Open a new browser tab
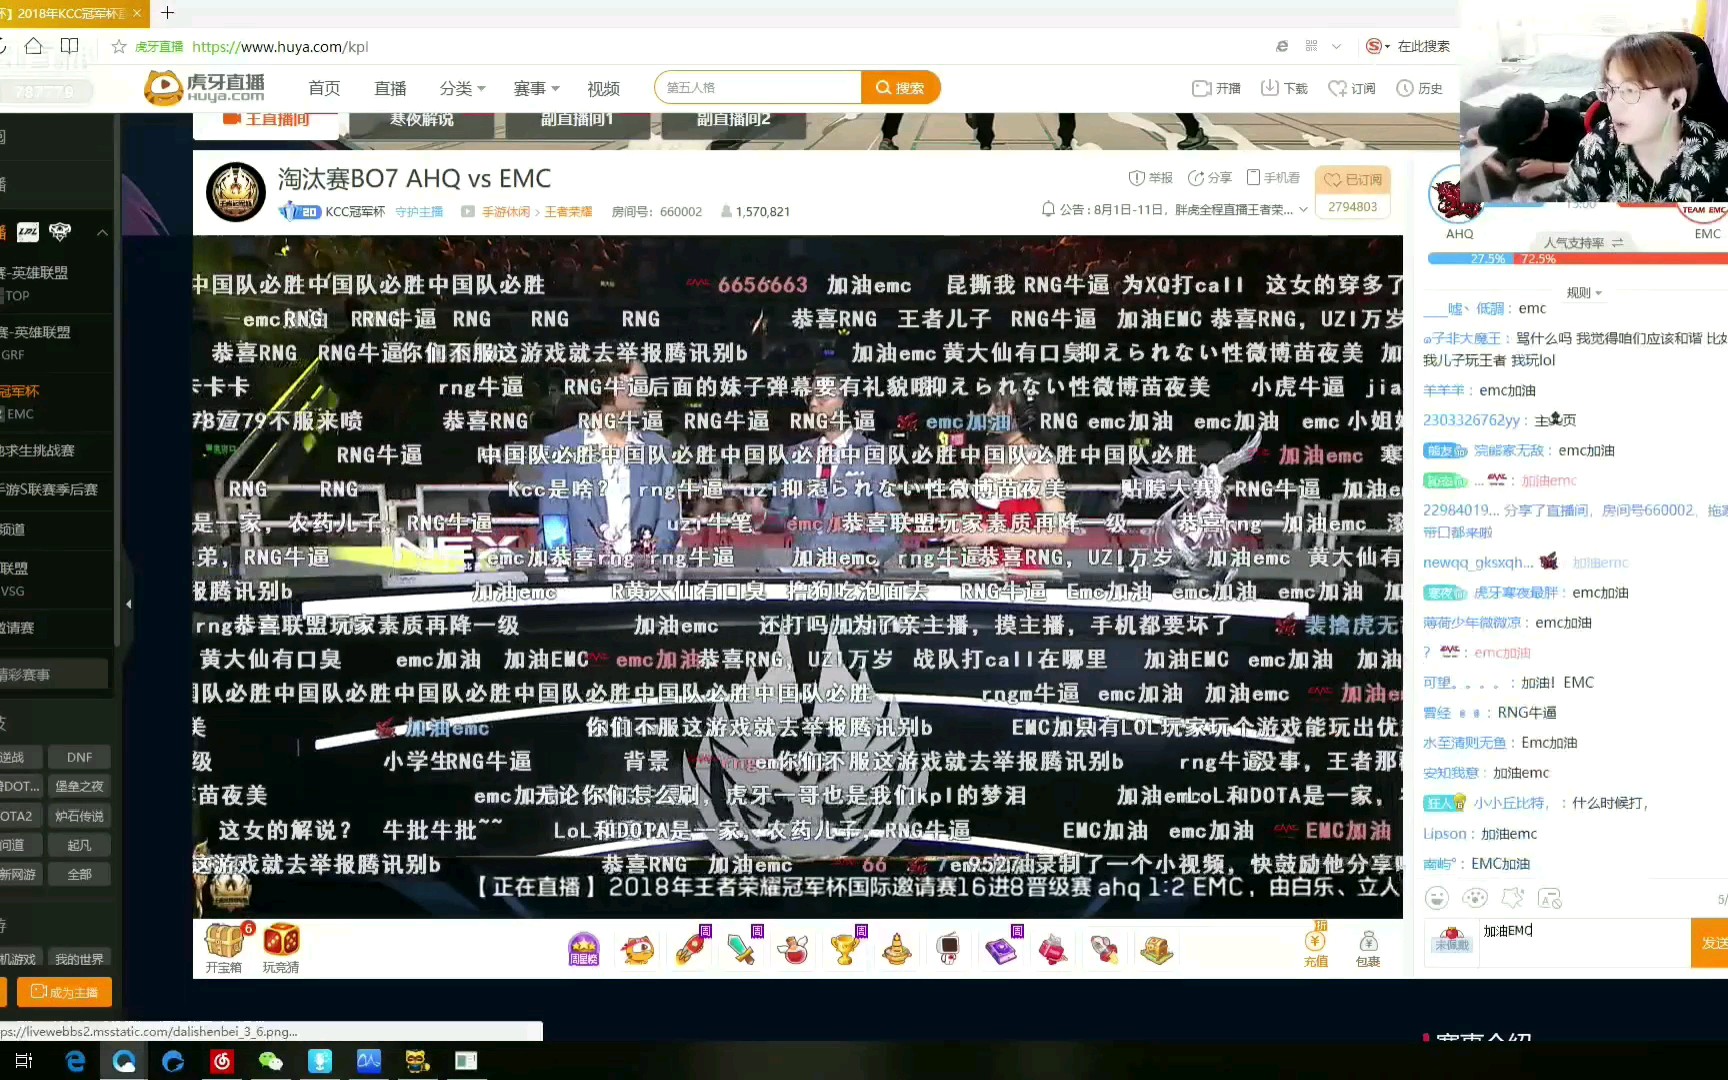Viewport: 1728px width, 1080px height. coord(167,13)
